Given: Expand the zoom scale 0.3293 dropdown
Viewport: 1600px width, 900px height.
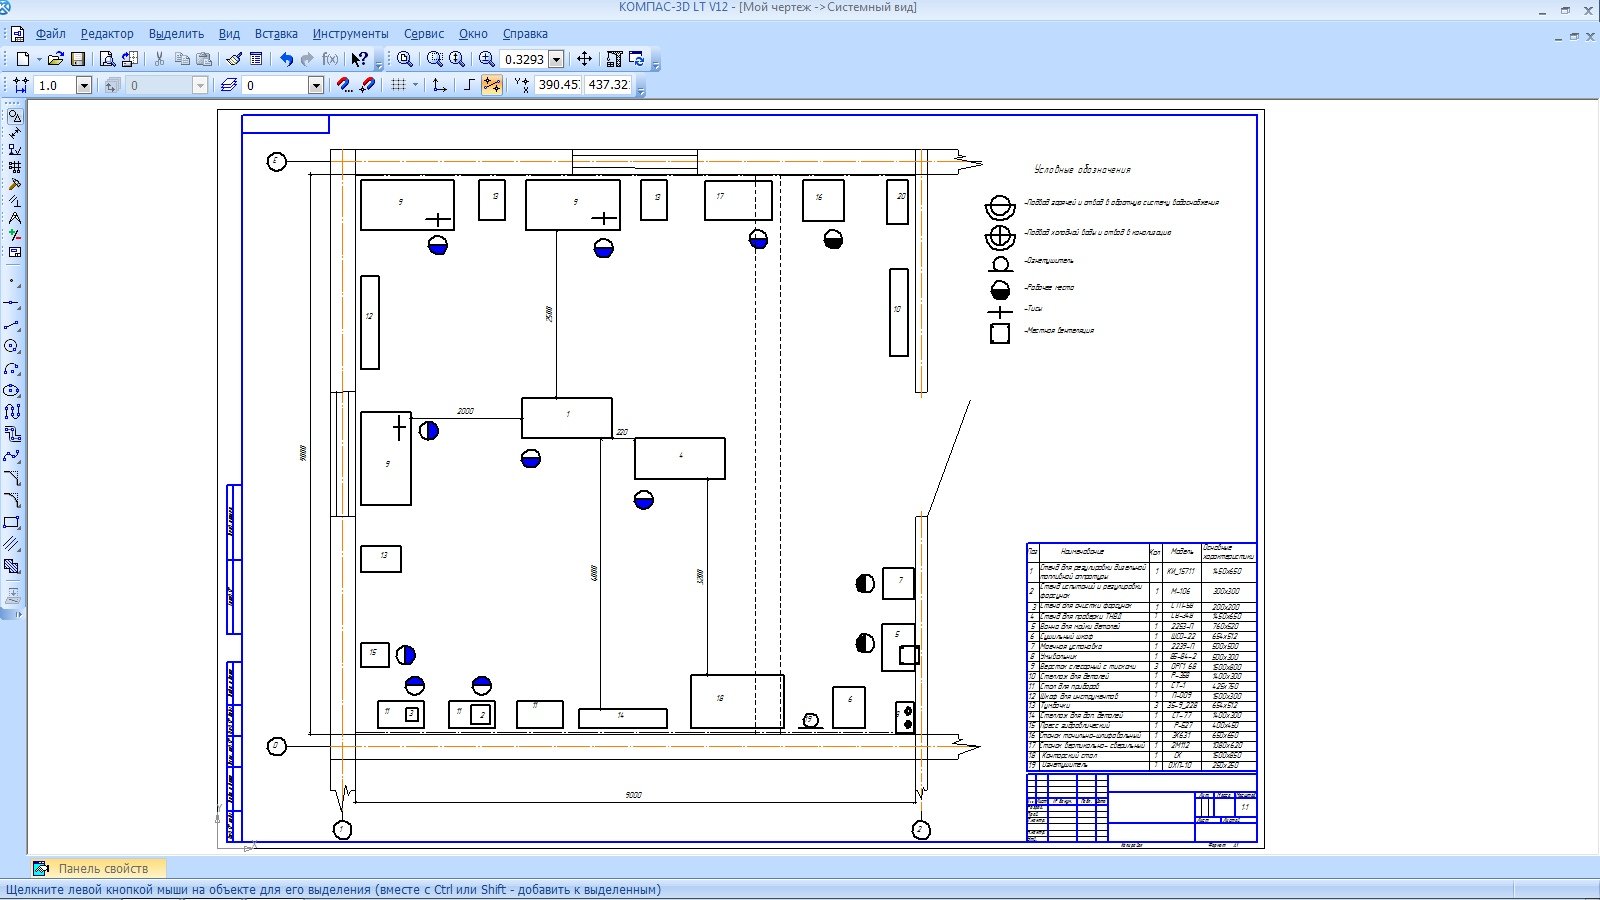Looking at the screenshot, I should [x=557, y=60].
